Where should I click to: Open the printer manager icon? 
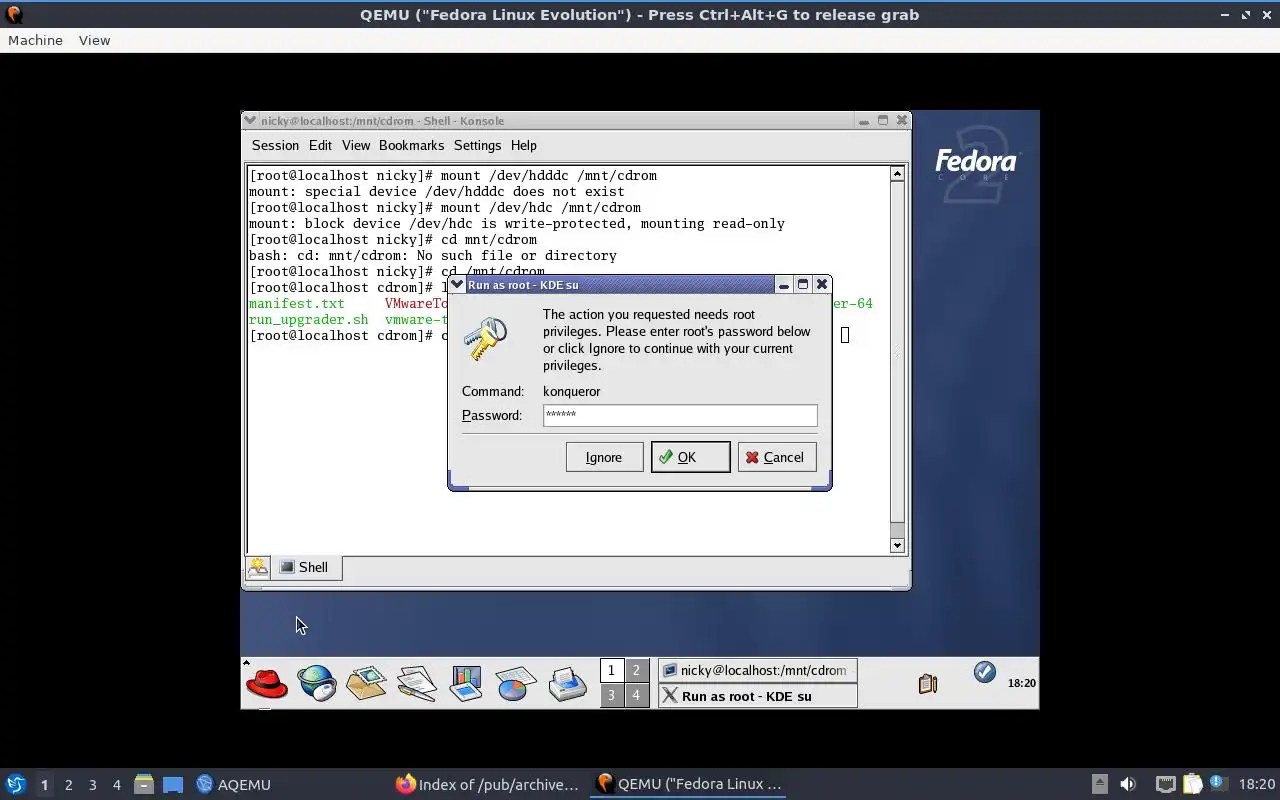coord(567,684)
